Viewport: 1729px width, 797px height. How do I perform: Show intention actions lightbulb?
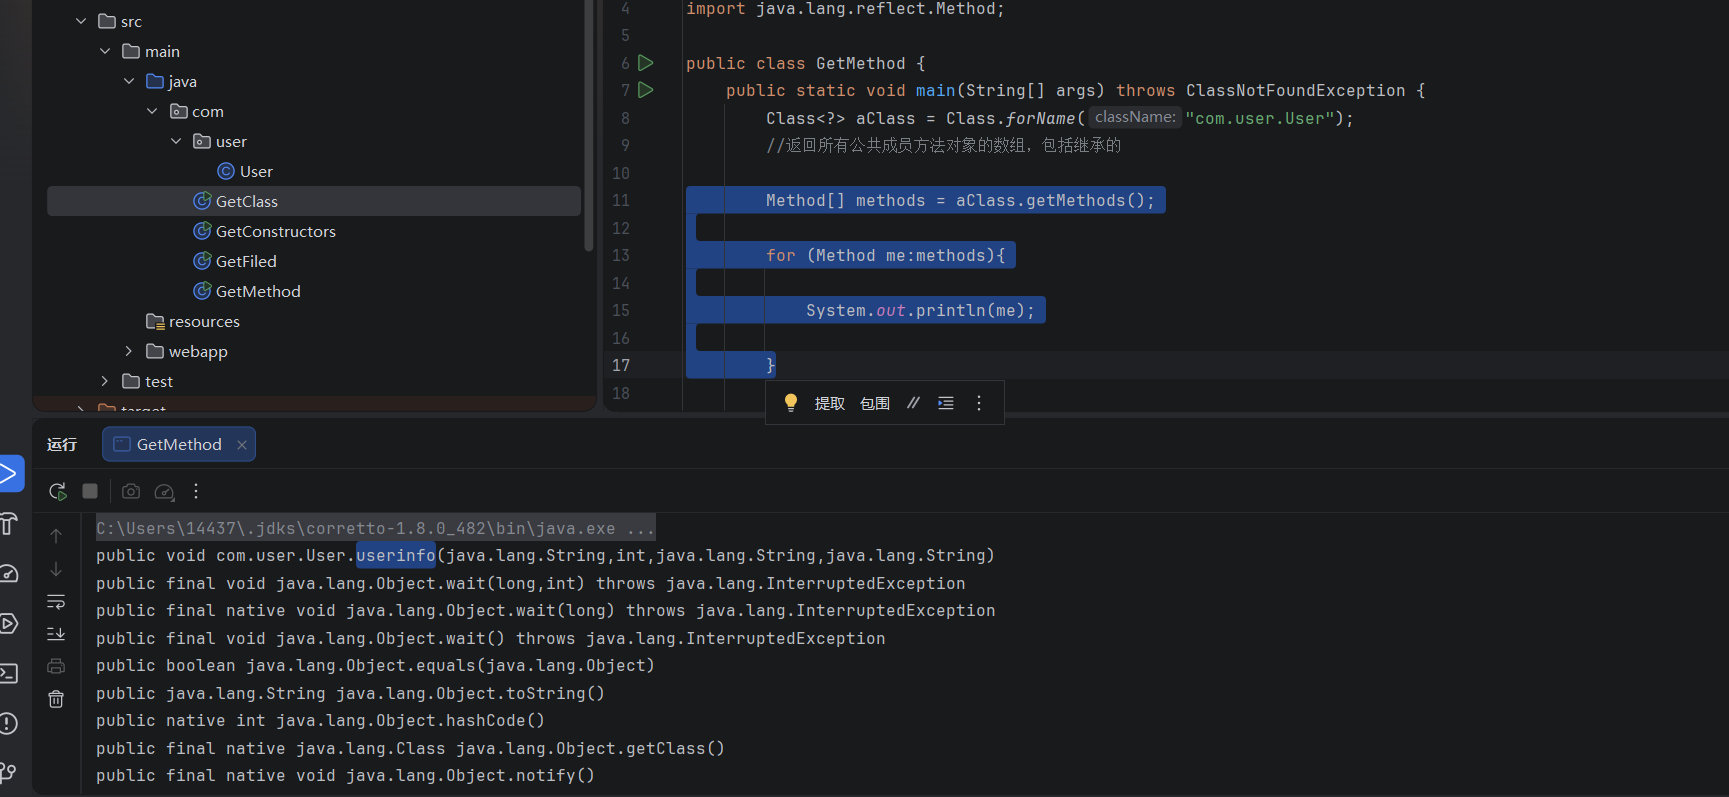point(791,402)
